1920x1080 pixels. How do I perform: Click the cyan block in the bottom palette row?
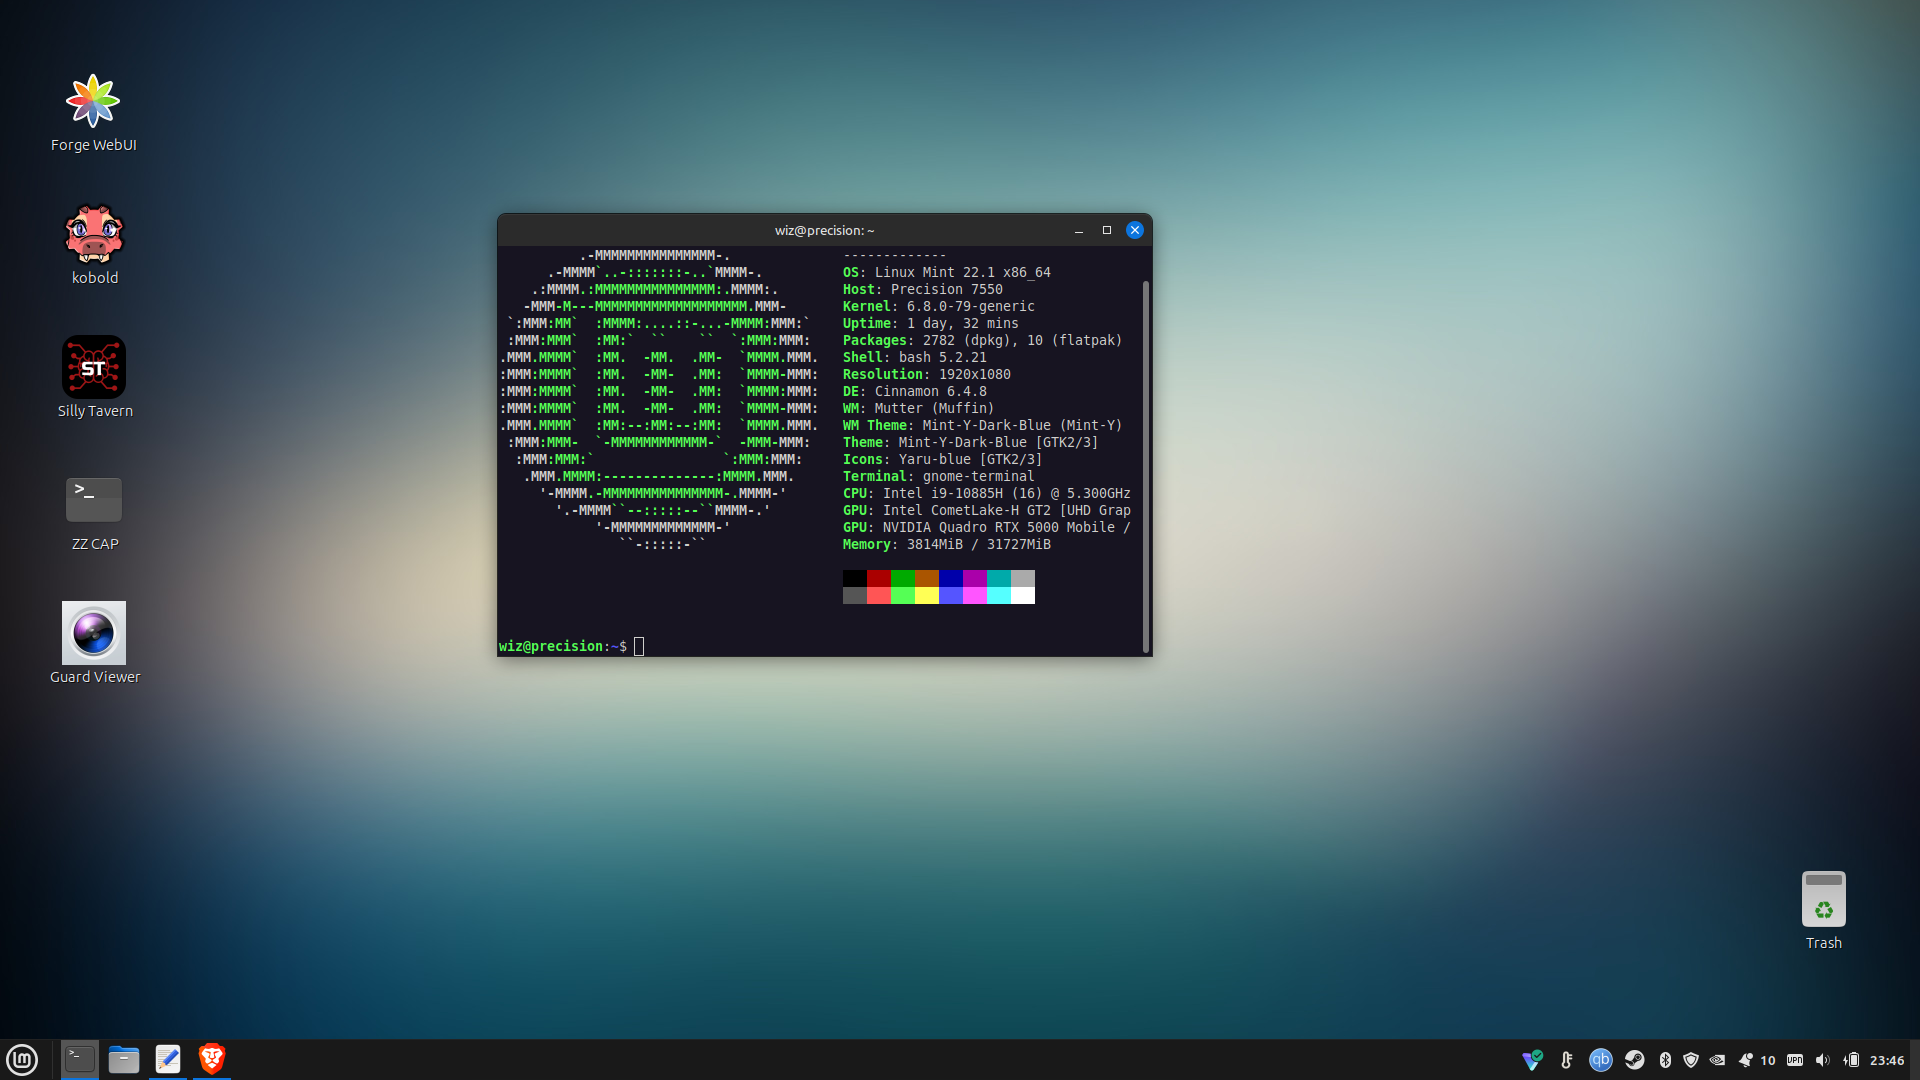pos(999,595)
